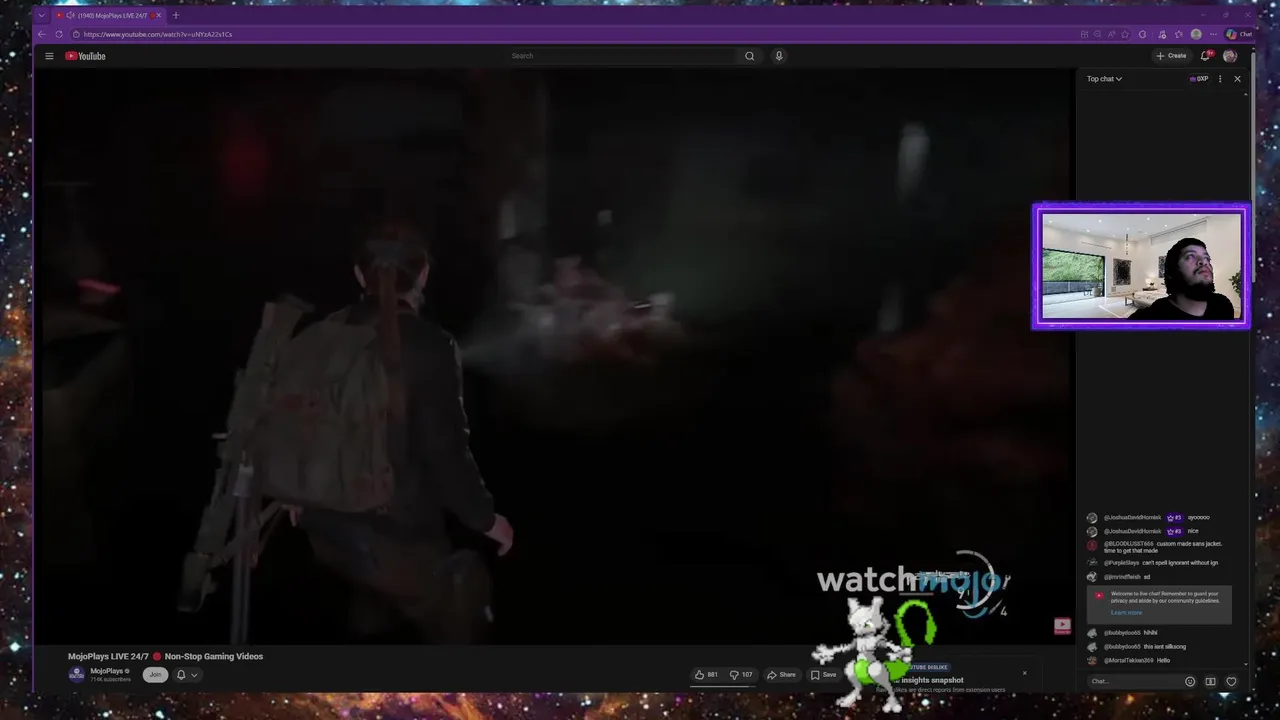Open Super Chat dollar icon

pyautogui.click(x=1210, y=682)
